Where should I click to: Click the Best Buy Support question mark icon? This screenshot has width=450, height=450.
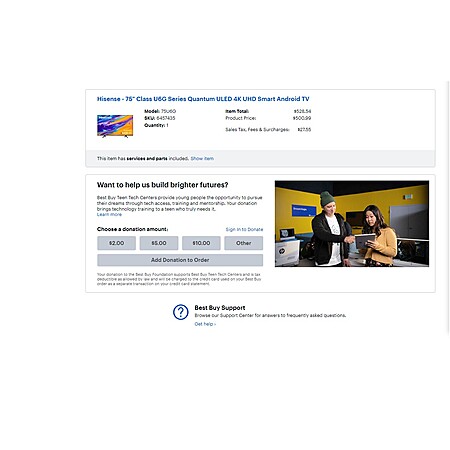pos(181,312)
